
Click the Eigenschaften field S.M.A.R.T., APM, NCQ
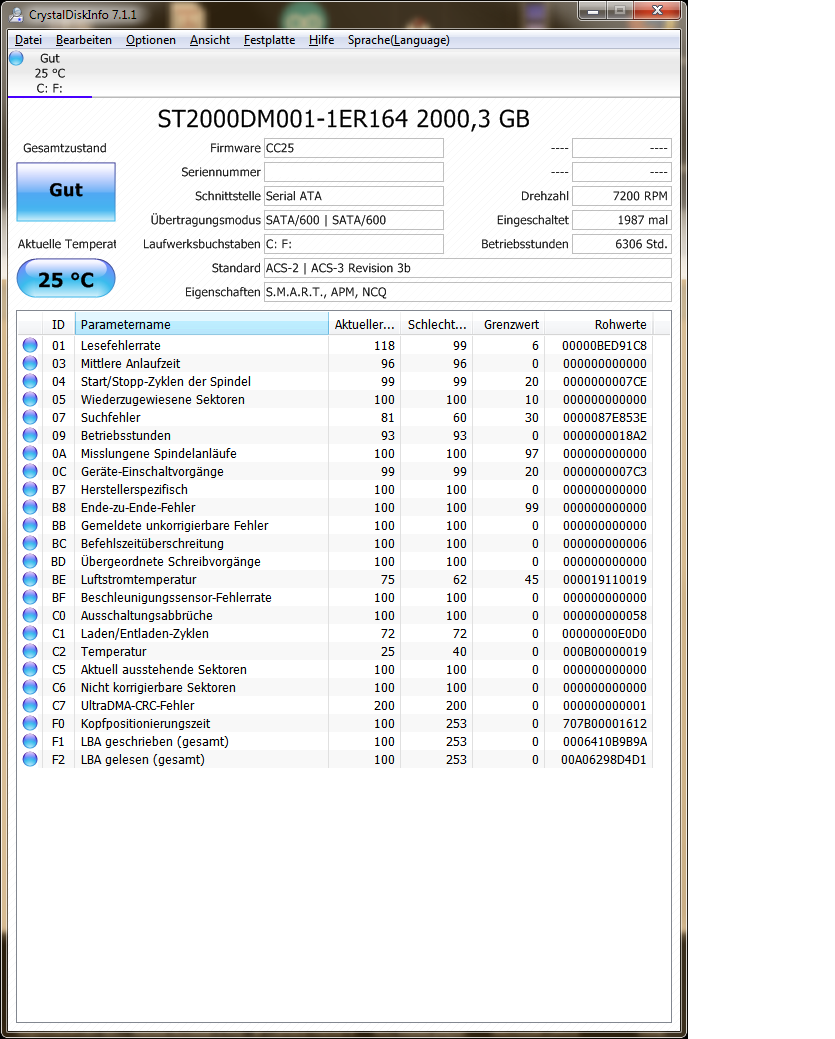(x=468, y=292)
